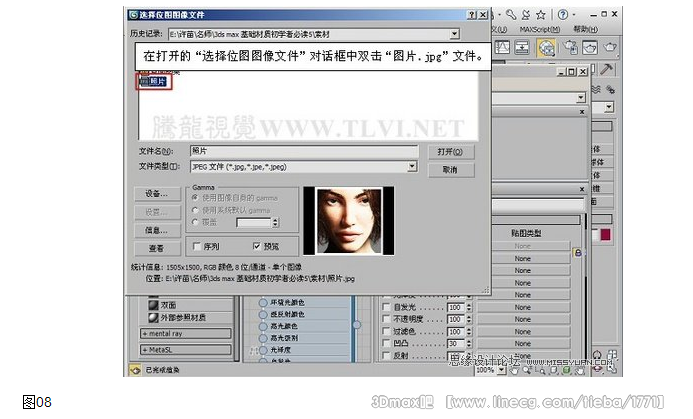This screenshot has width=693, height=419.
Task: Click the 高光颜色 input socket circle
Action: pyautogui.click(x=263, y=326)
